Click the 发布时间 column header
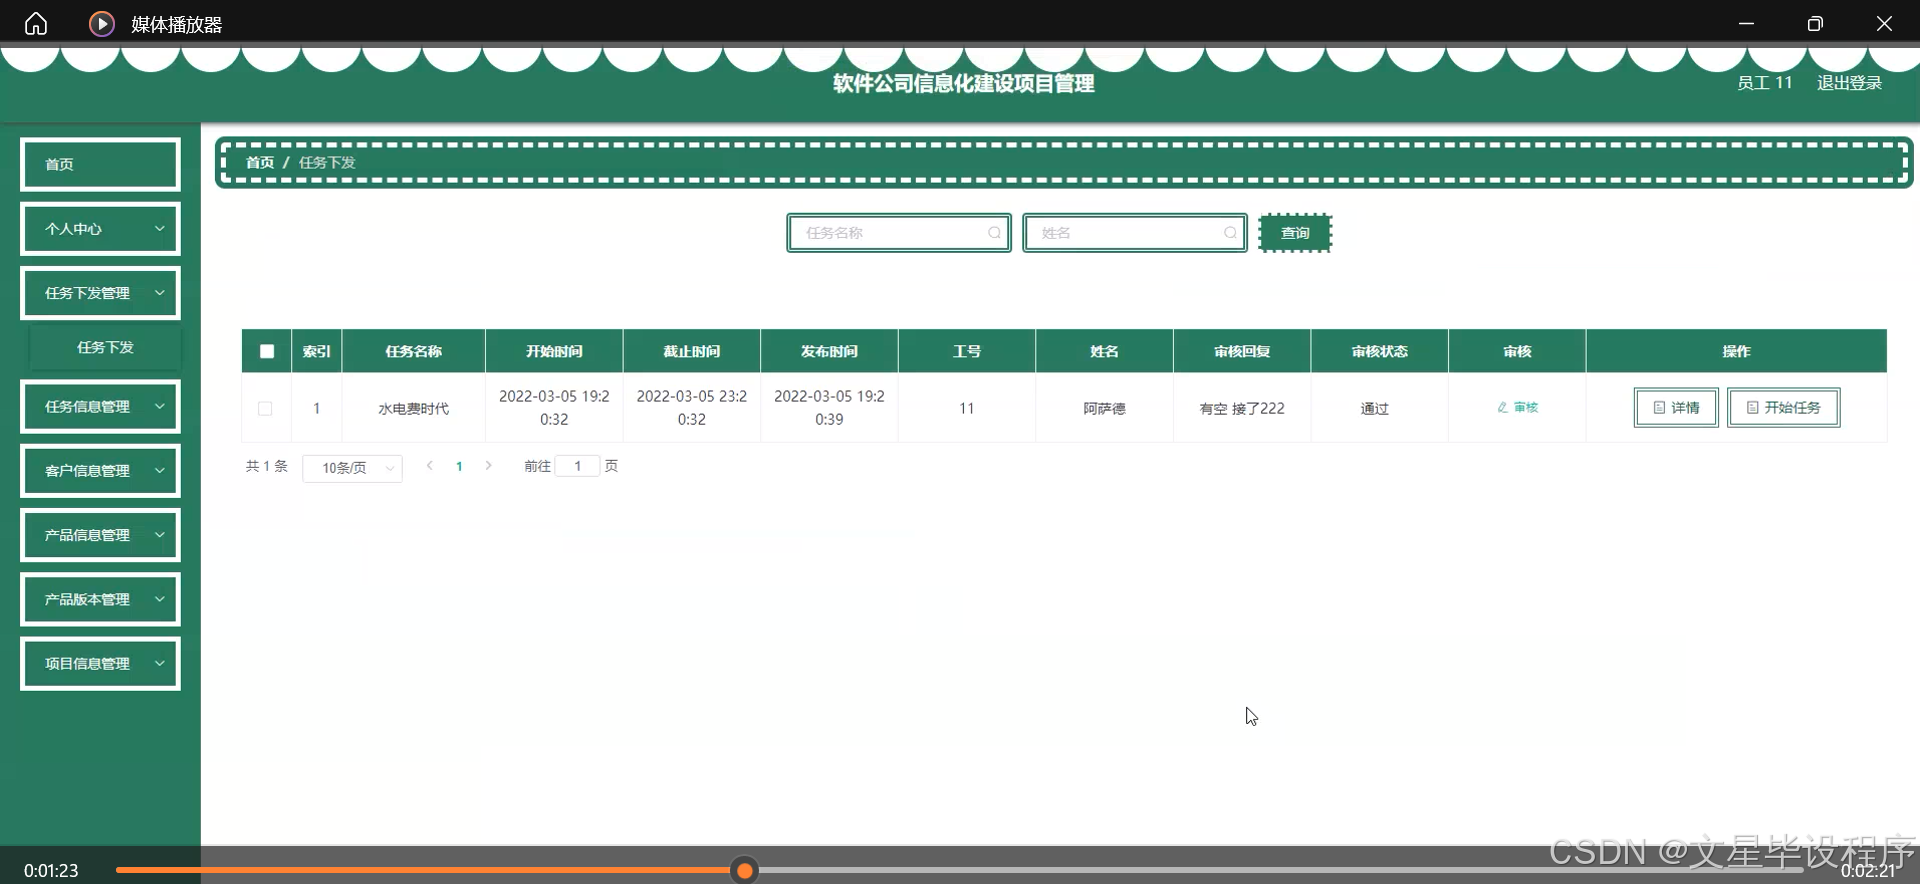 829,351
